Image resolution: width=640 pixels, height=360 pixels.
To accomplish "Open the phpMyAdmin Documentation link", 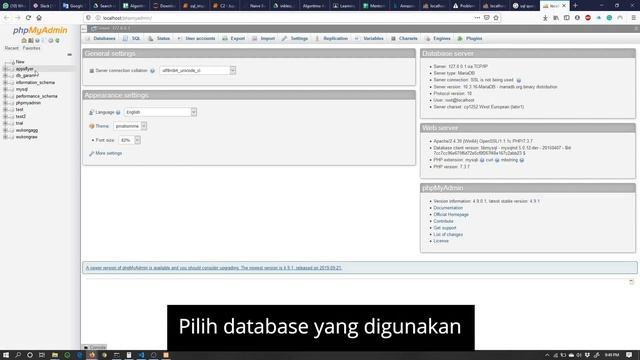I will point(448,208).
